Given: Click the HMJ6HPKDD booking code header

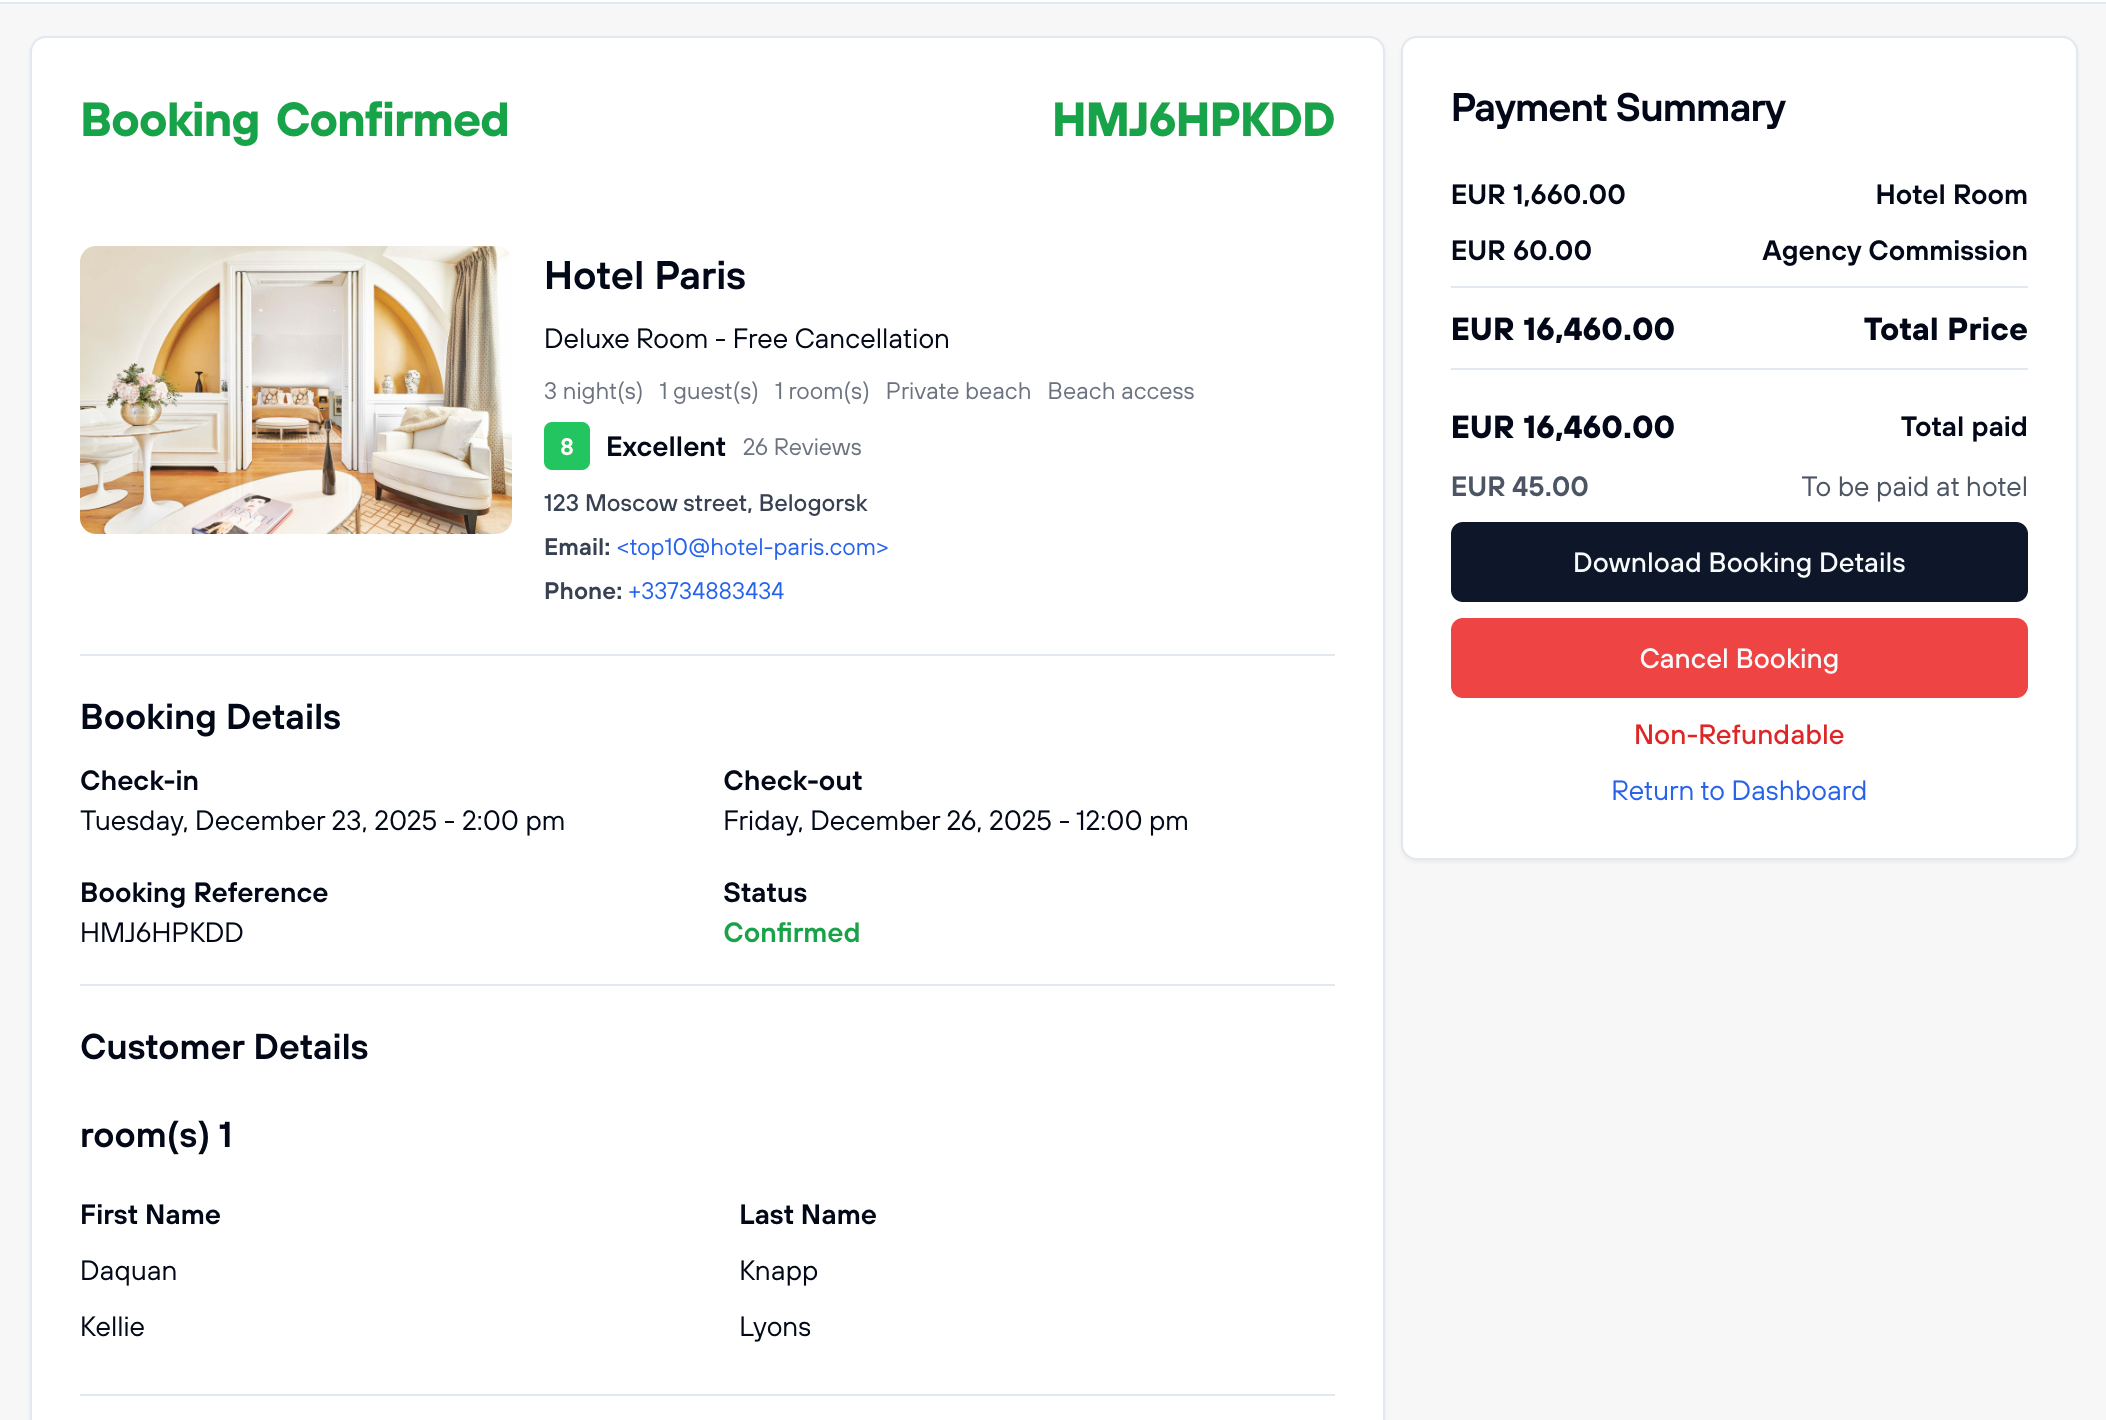Looking at the screenshot, I should point(1193,120).
